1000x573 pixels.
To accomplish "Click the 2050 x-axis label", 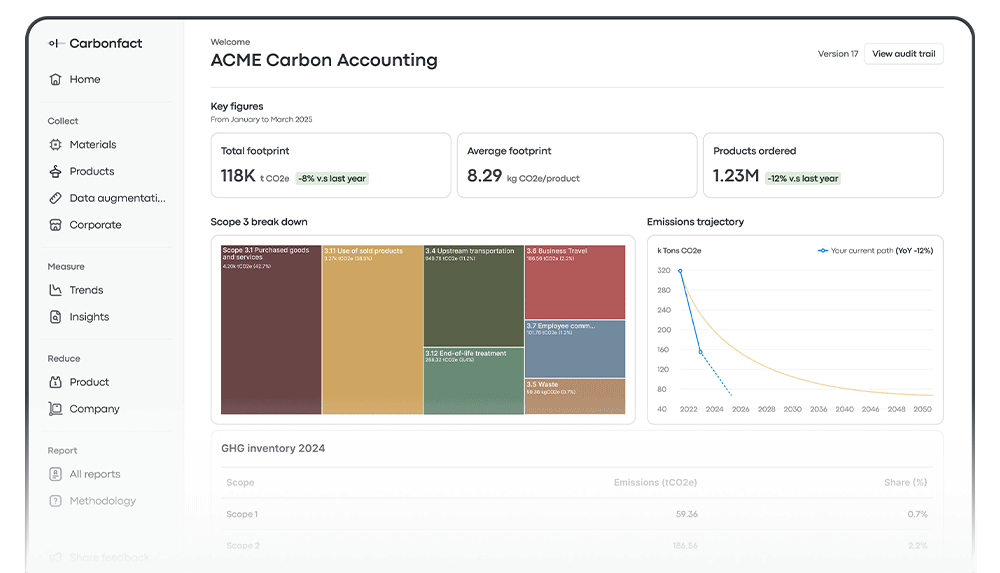I will 922,409.
